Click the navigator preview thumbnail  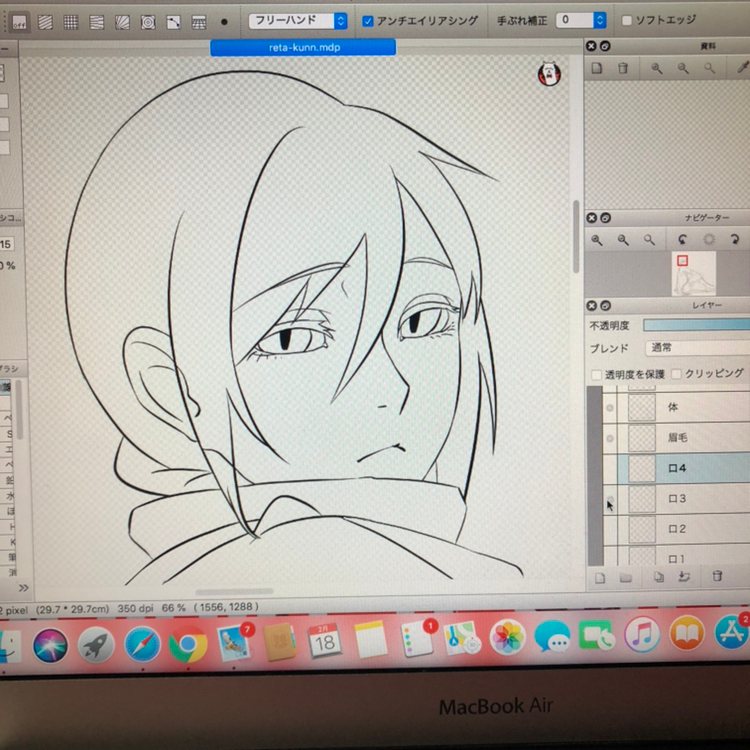click(x=694, y=273)
